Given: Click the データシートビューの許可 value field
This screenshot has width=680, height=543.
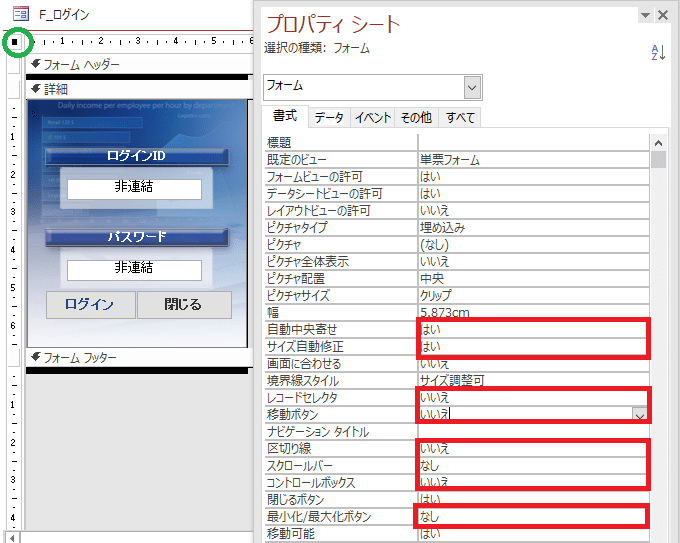Looking at the screenshot, I should pyautogui.click(x=533, y=194).
